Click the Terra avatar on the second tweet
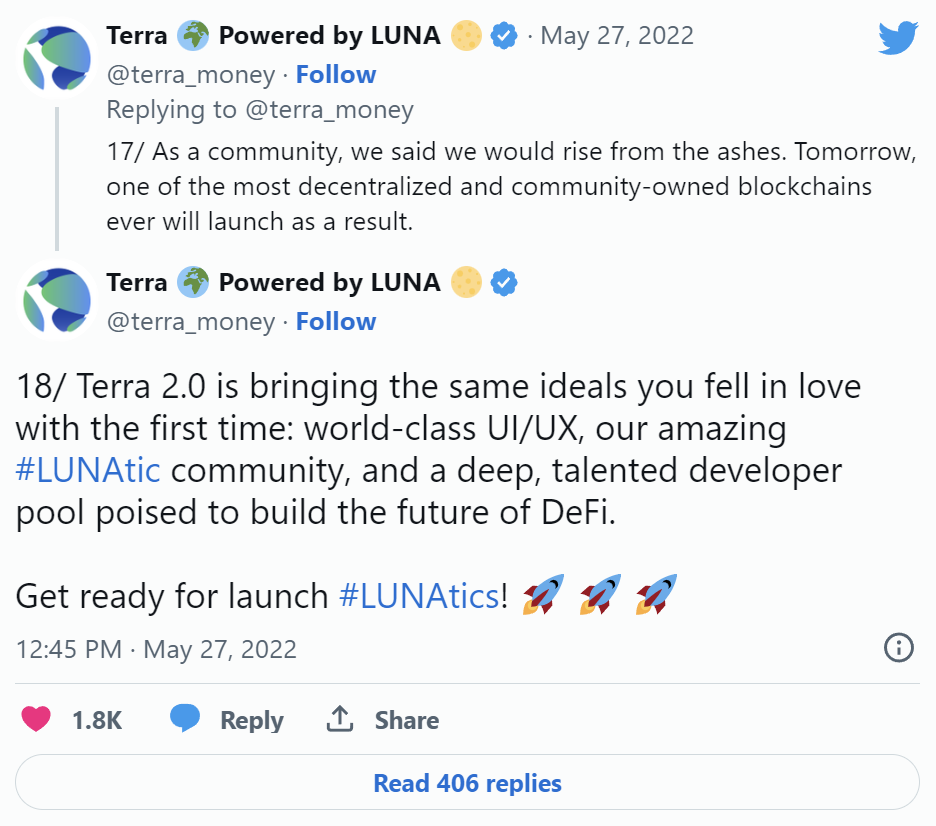 tap(56, 300)
